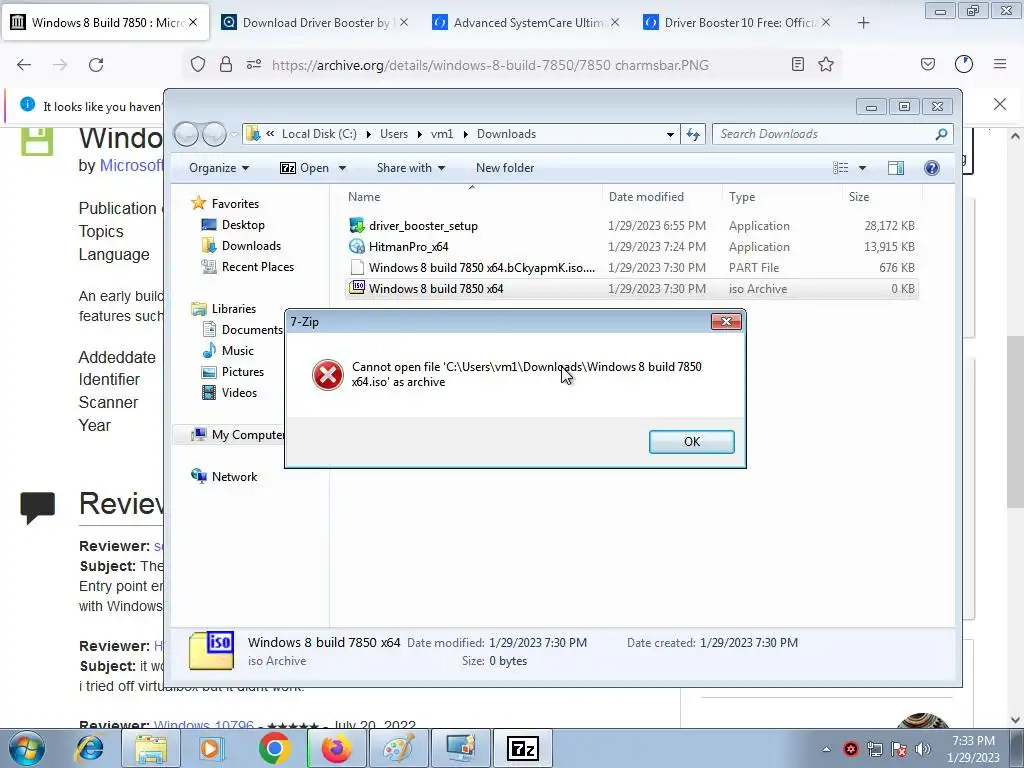
Task: Open the Firefox account icon
Action: [964, 64]
